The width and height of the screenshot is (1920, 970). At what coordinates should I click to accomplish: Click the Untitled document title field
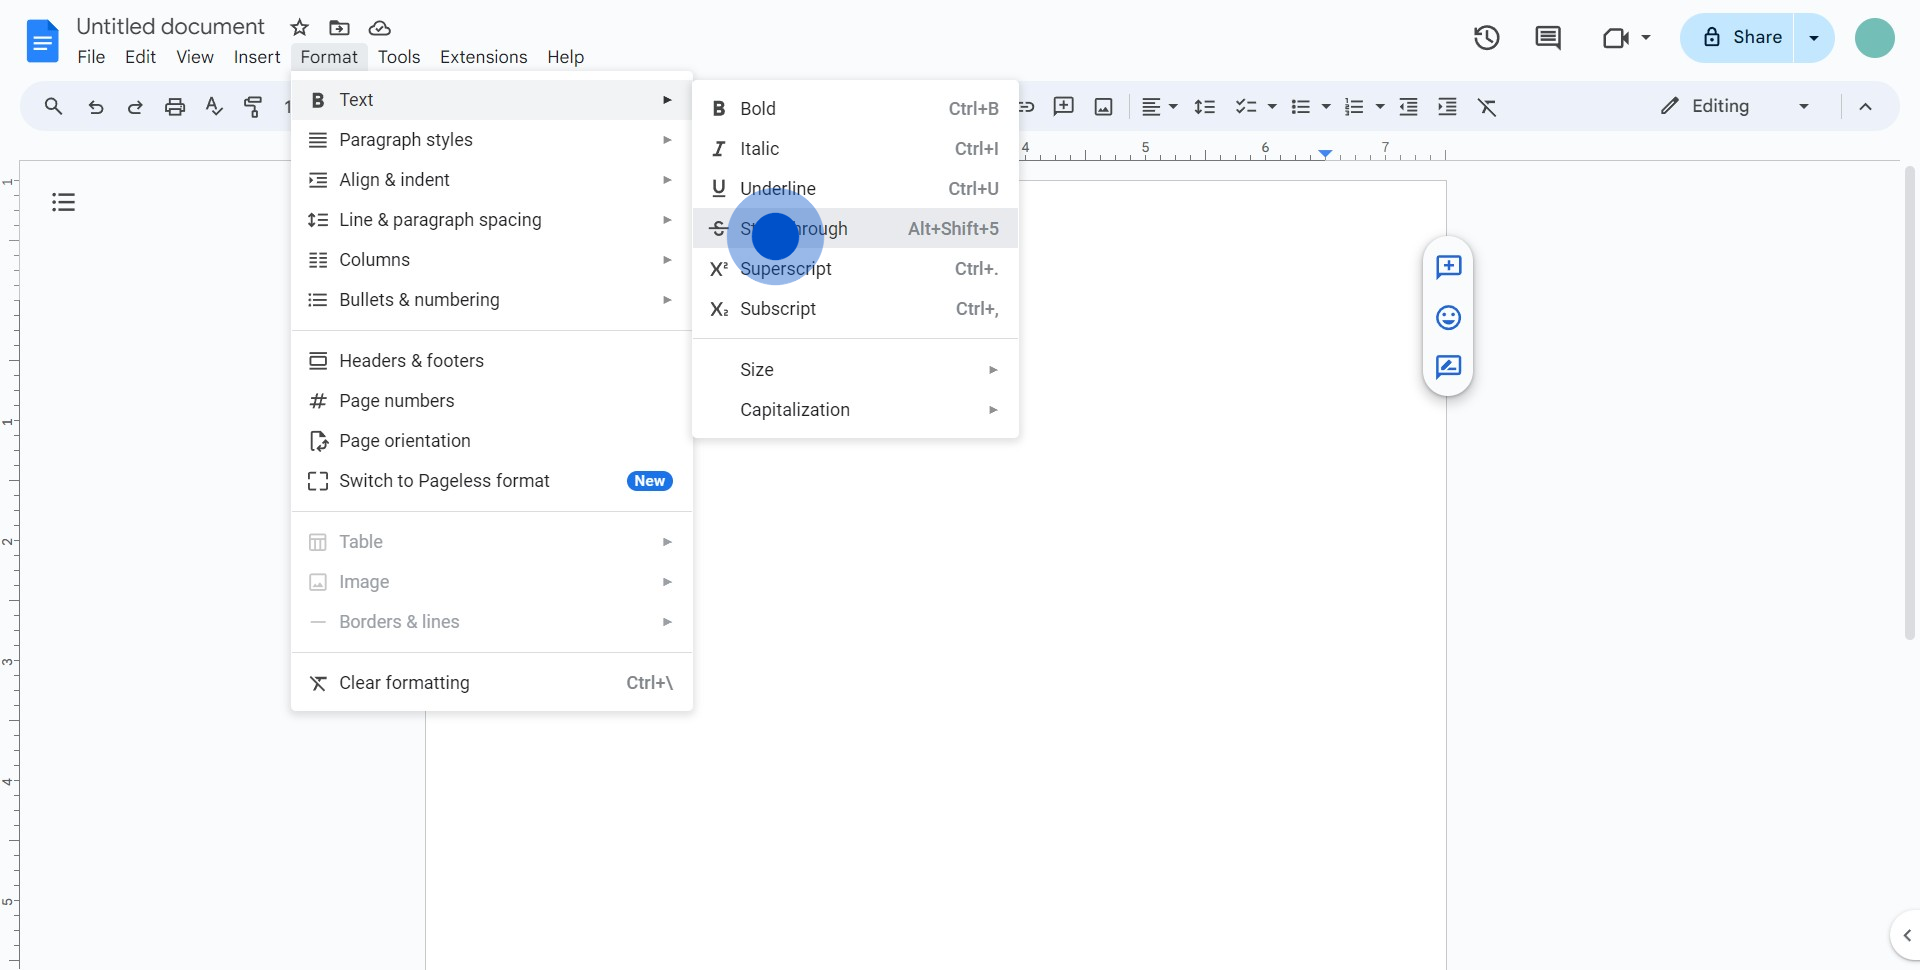pyautogui.click(x=171, y=27)
